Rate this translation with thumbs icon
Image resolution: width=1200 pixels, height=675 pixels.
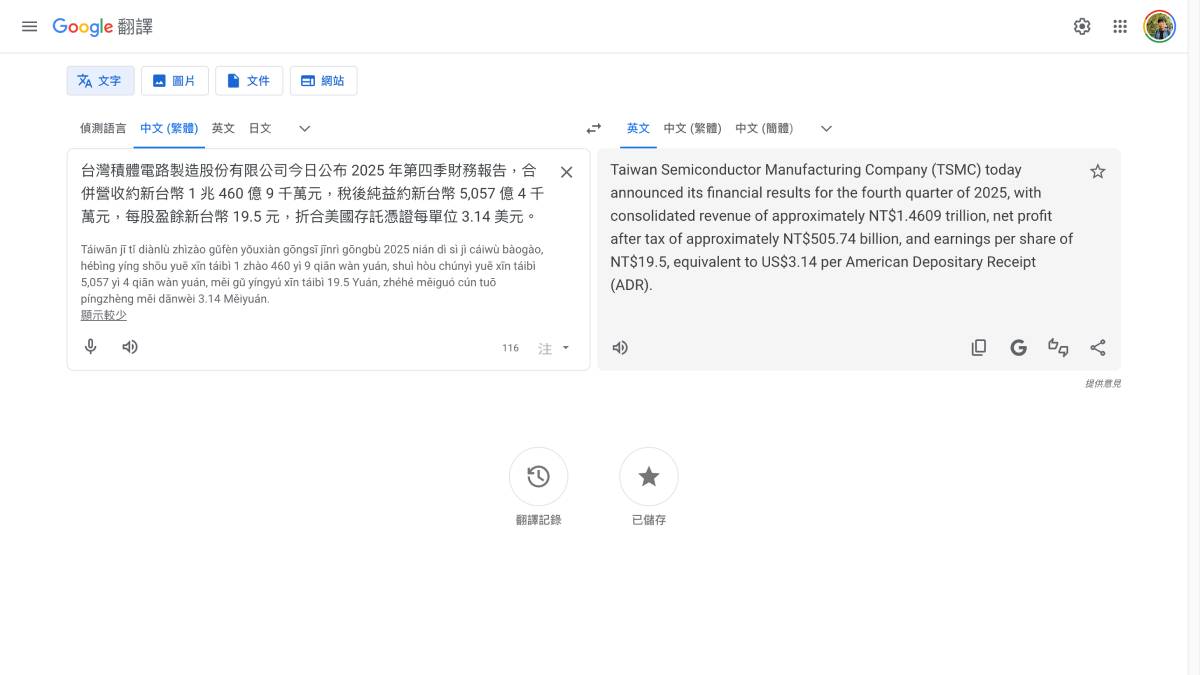(1058, 348)
